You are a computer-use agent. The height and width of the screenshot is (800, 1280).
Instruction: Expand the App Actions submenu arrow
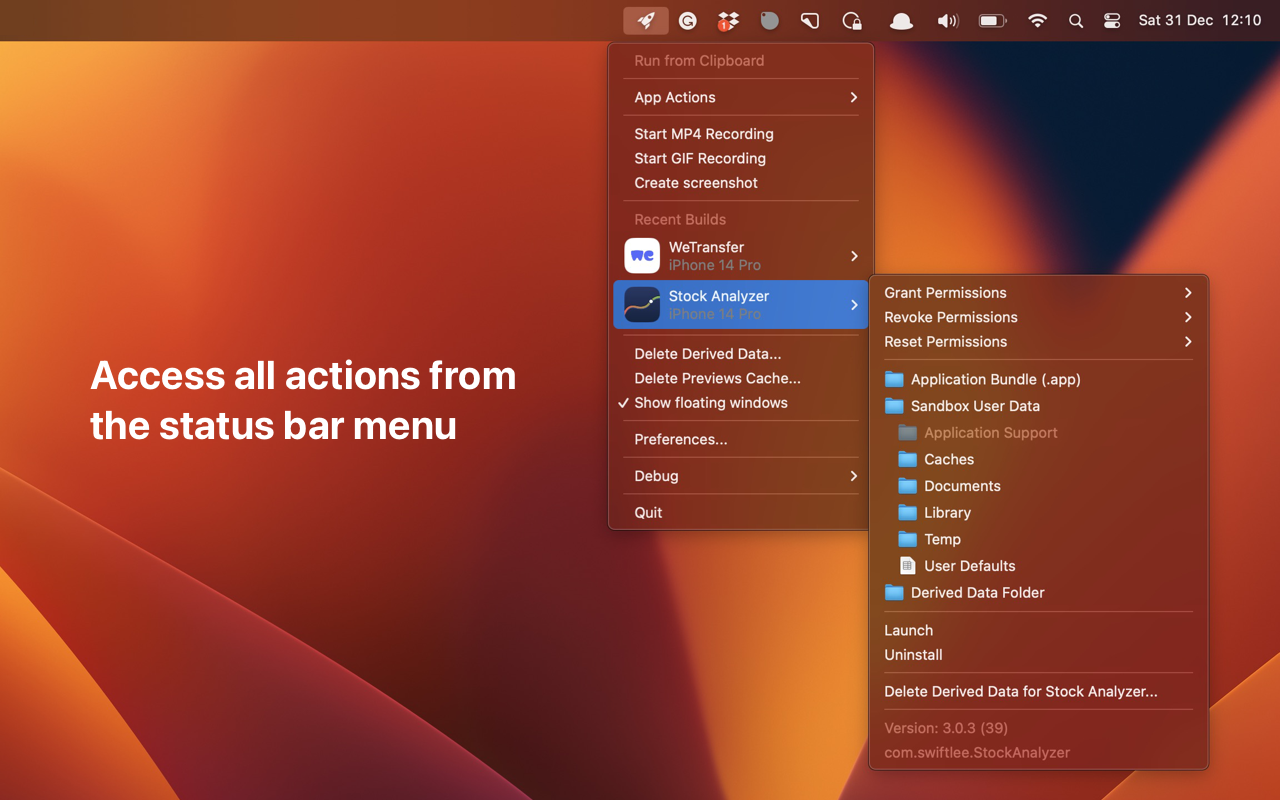click(853, 97)
